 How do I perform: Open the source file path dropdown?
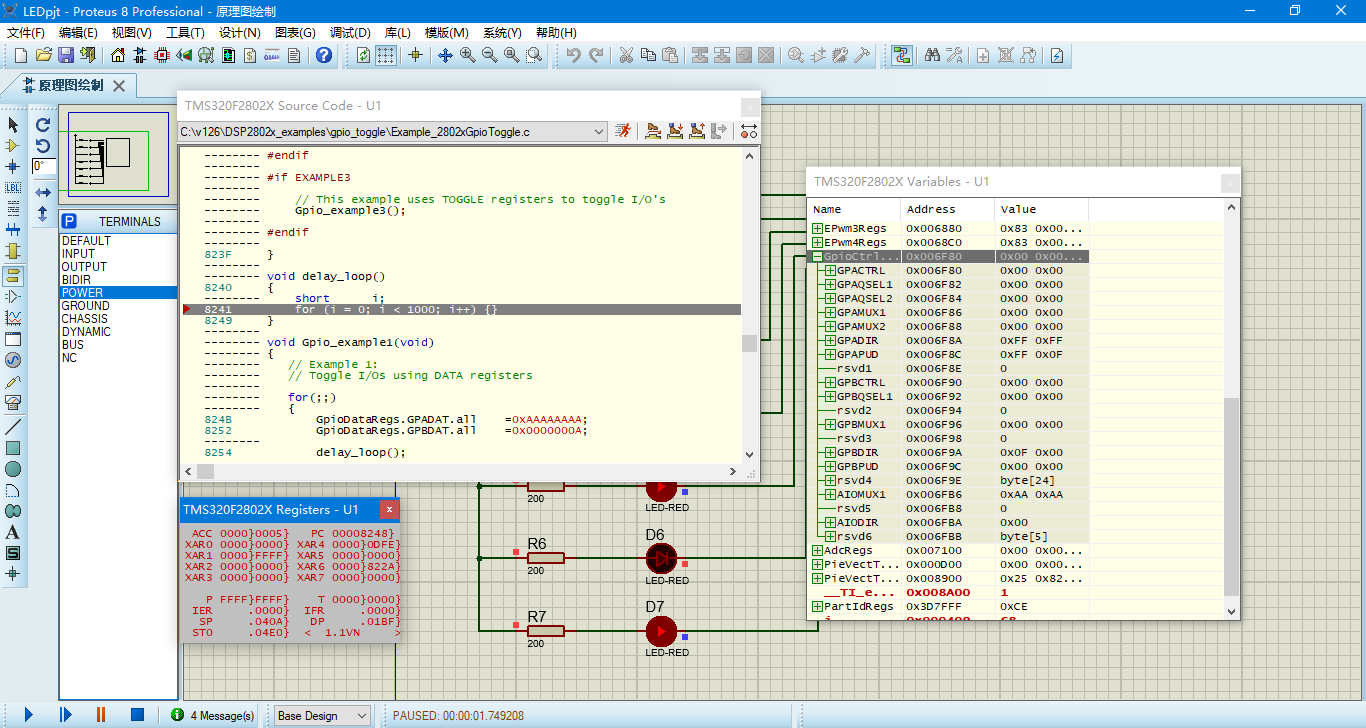[598, 130]
